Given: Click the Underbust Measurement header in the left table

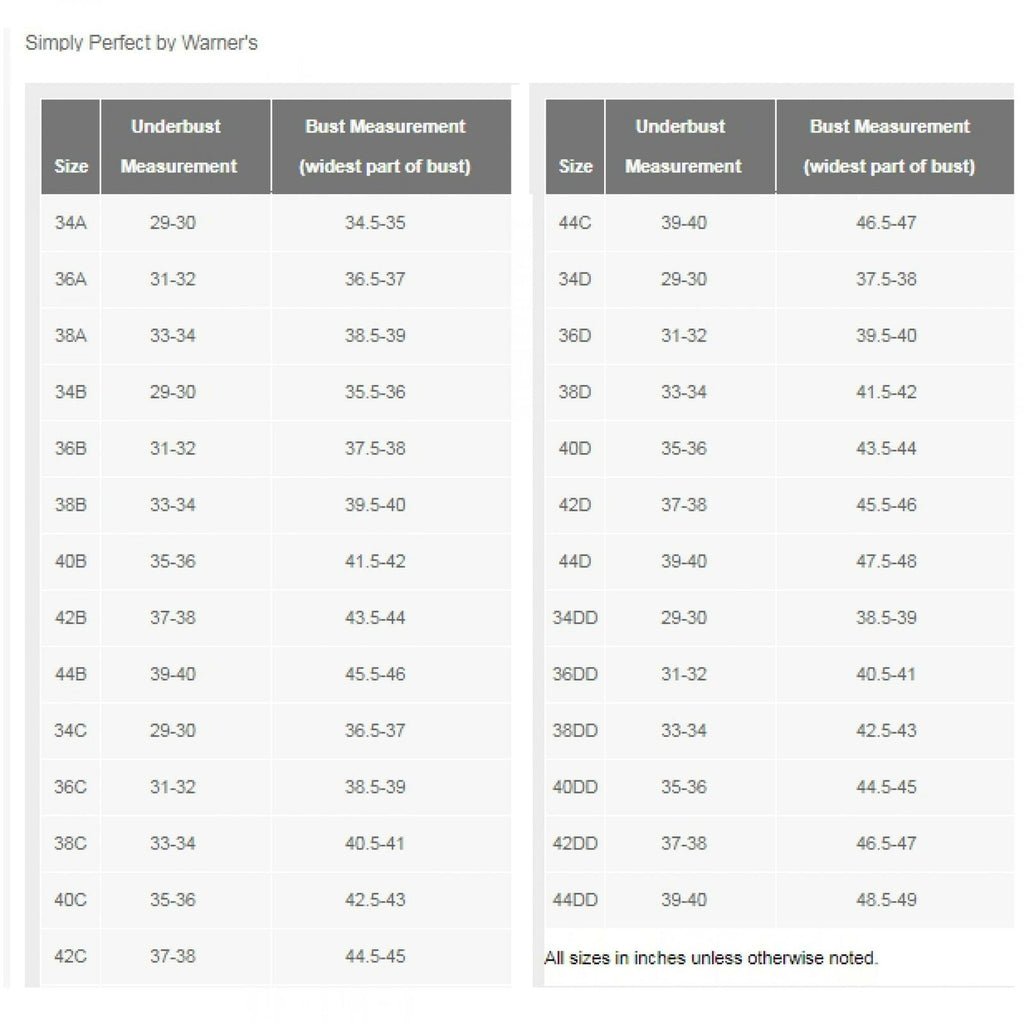Looking at the screenshot, I should [178, 146].
